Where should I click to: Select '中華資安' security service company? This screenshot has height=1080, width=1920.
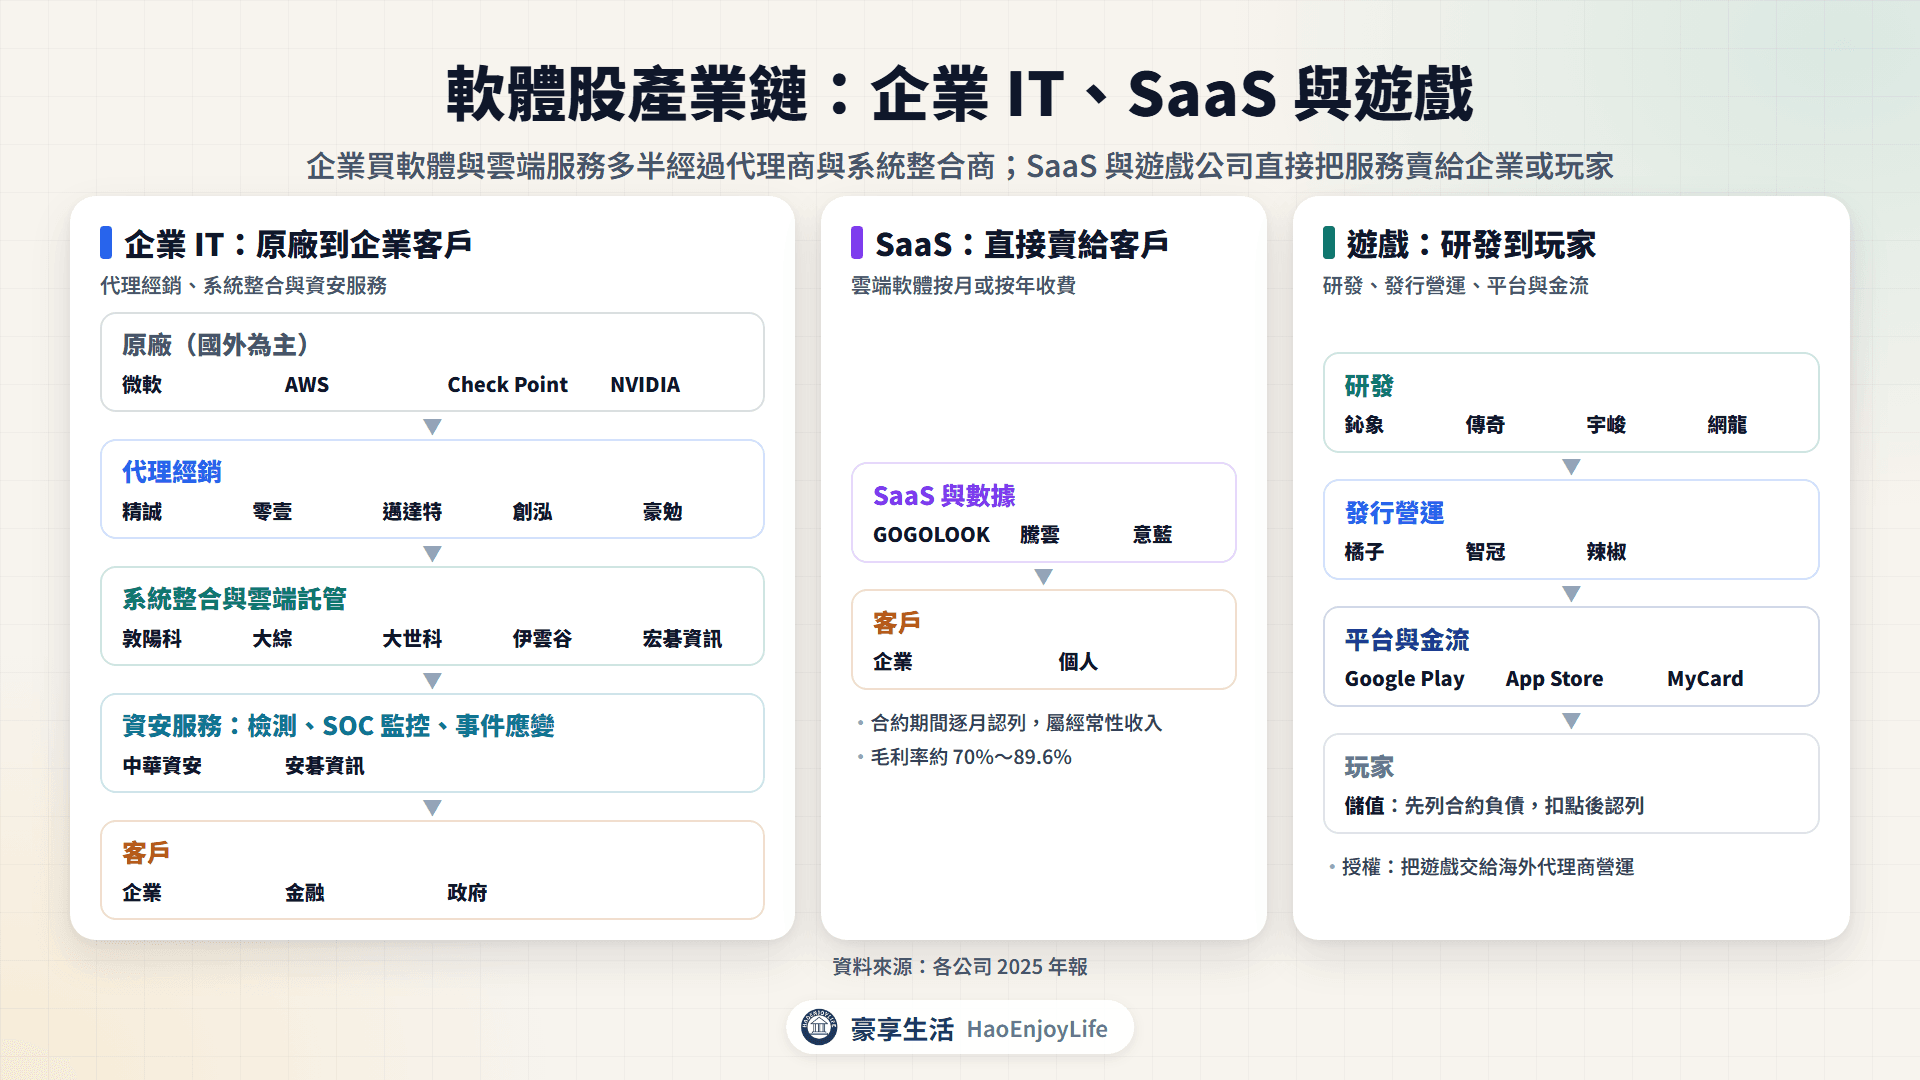pos(162,766)
